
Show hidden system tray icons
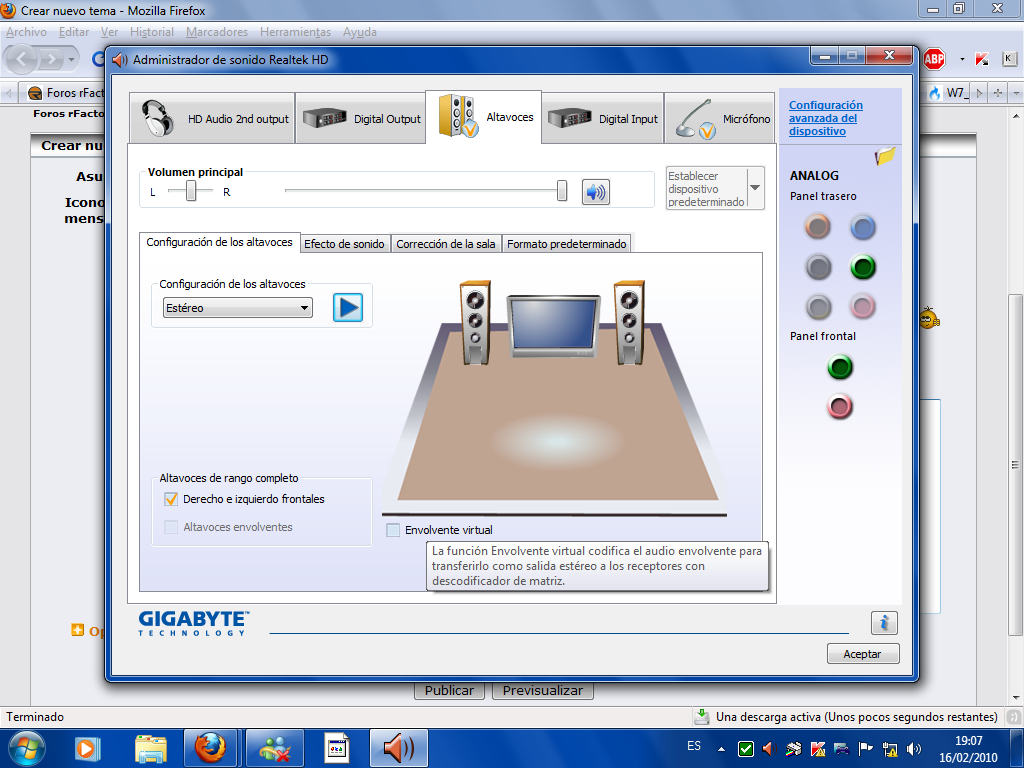[x=721, y=748]
